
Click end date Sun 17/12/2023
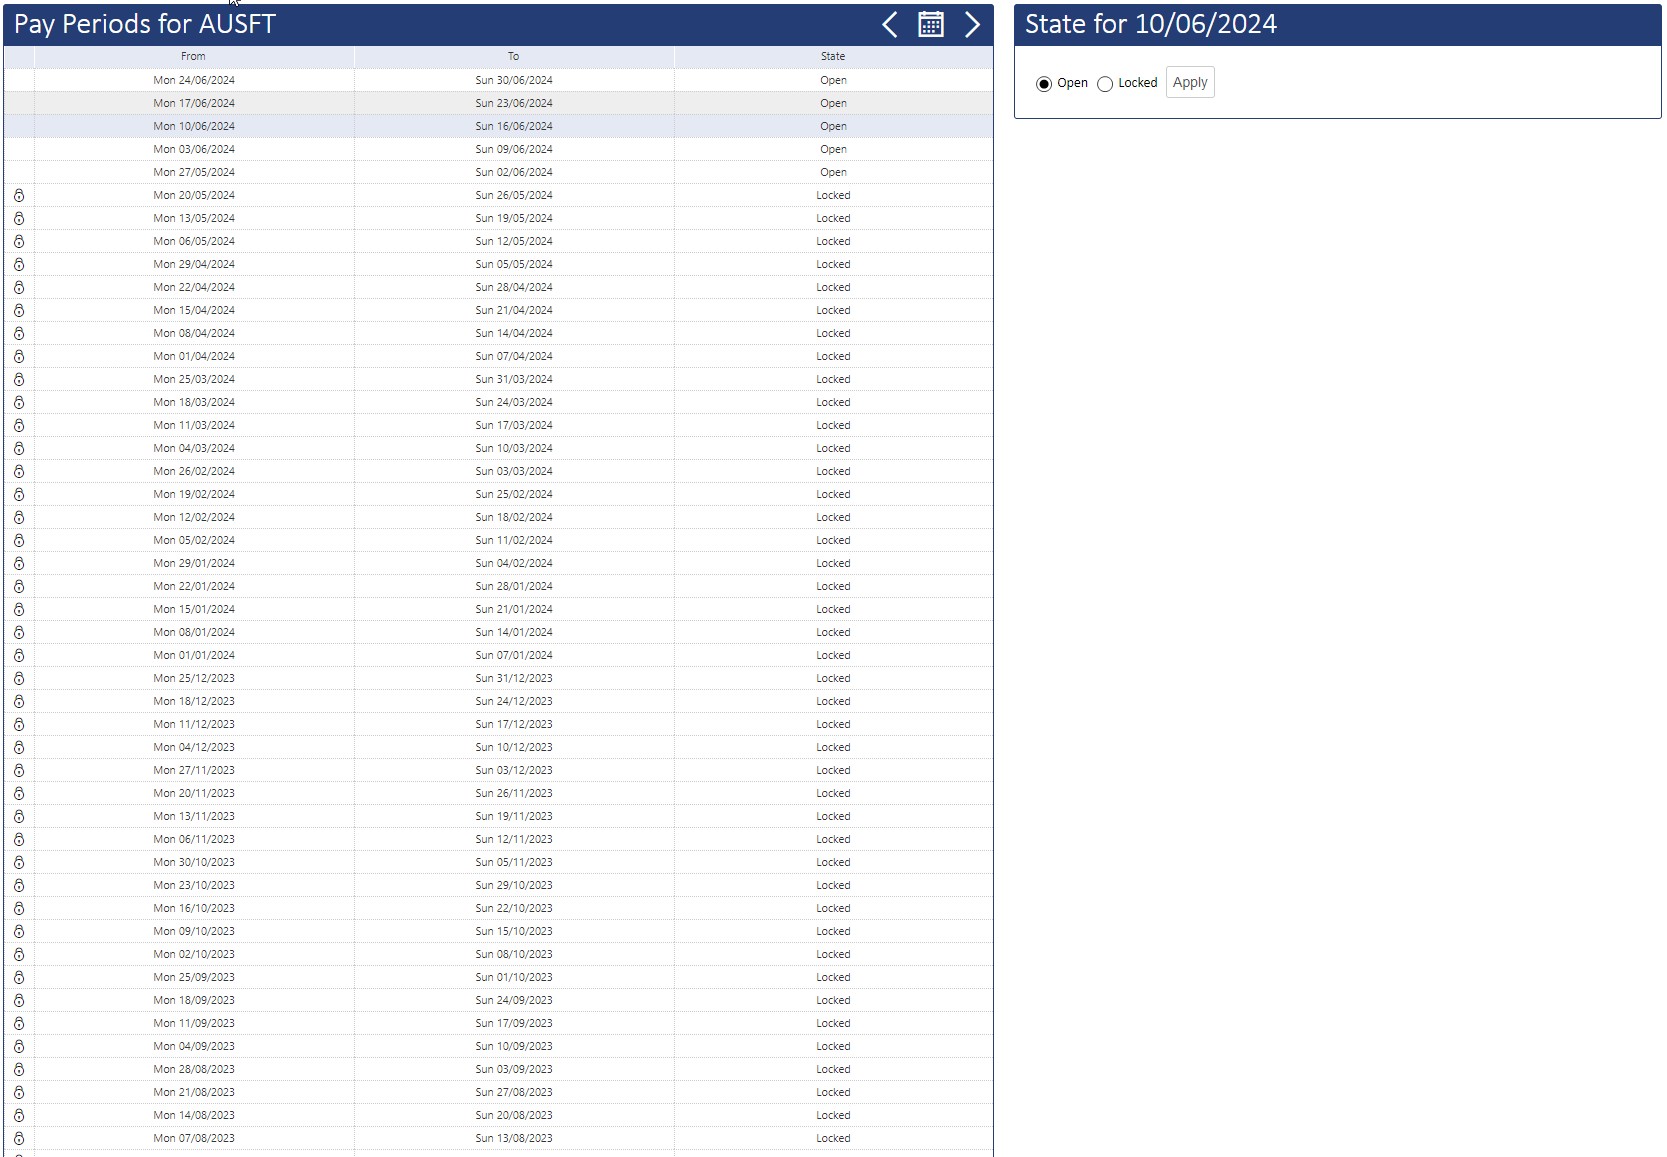(514, 724)
